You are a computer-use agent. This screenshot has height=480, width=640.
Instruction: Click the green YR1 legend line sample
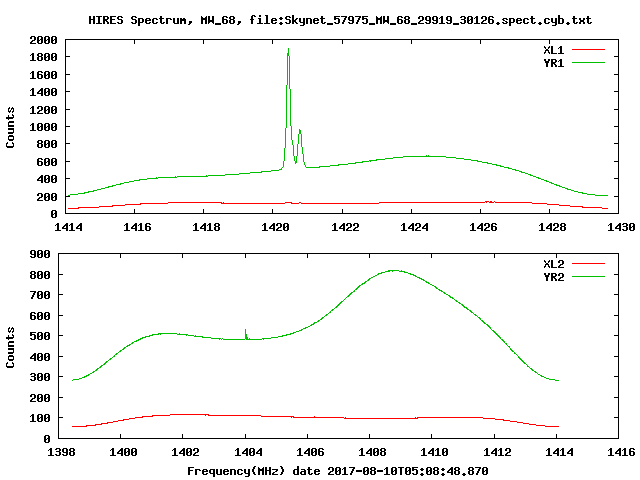click(588, 63)
